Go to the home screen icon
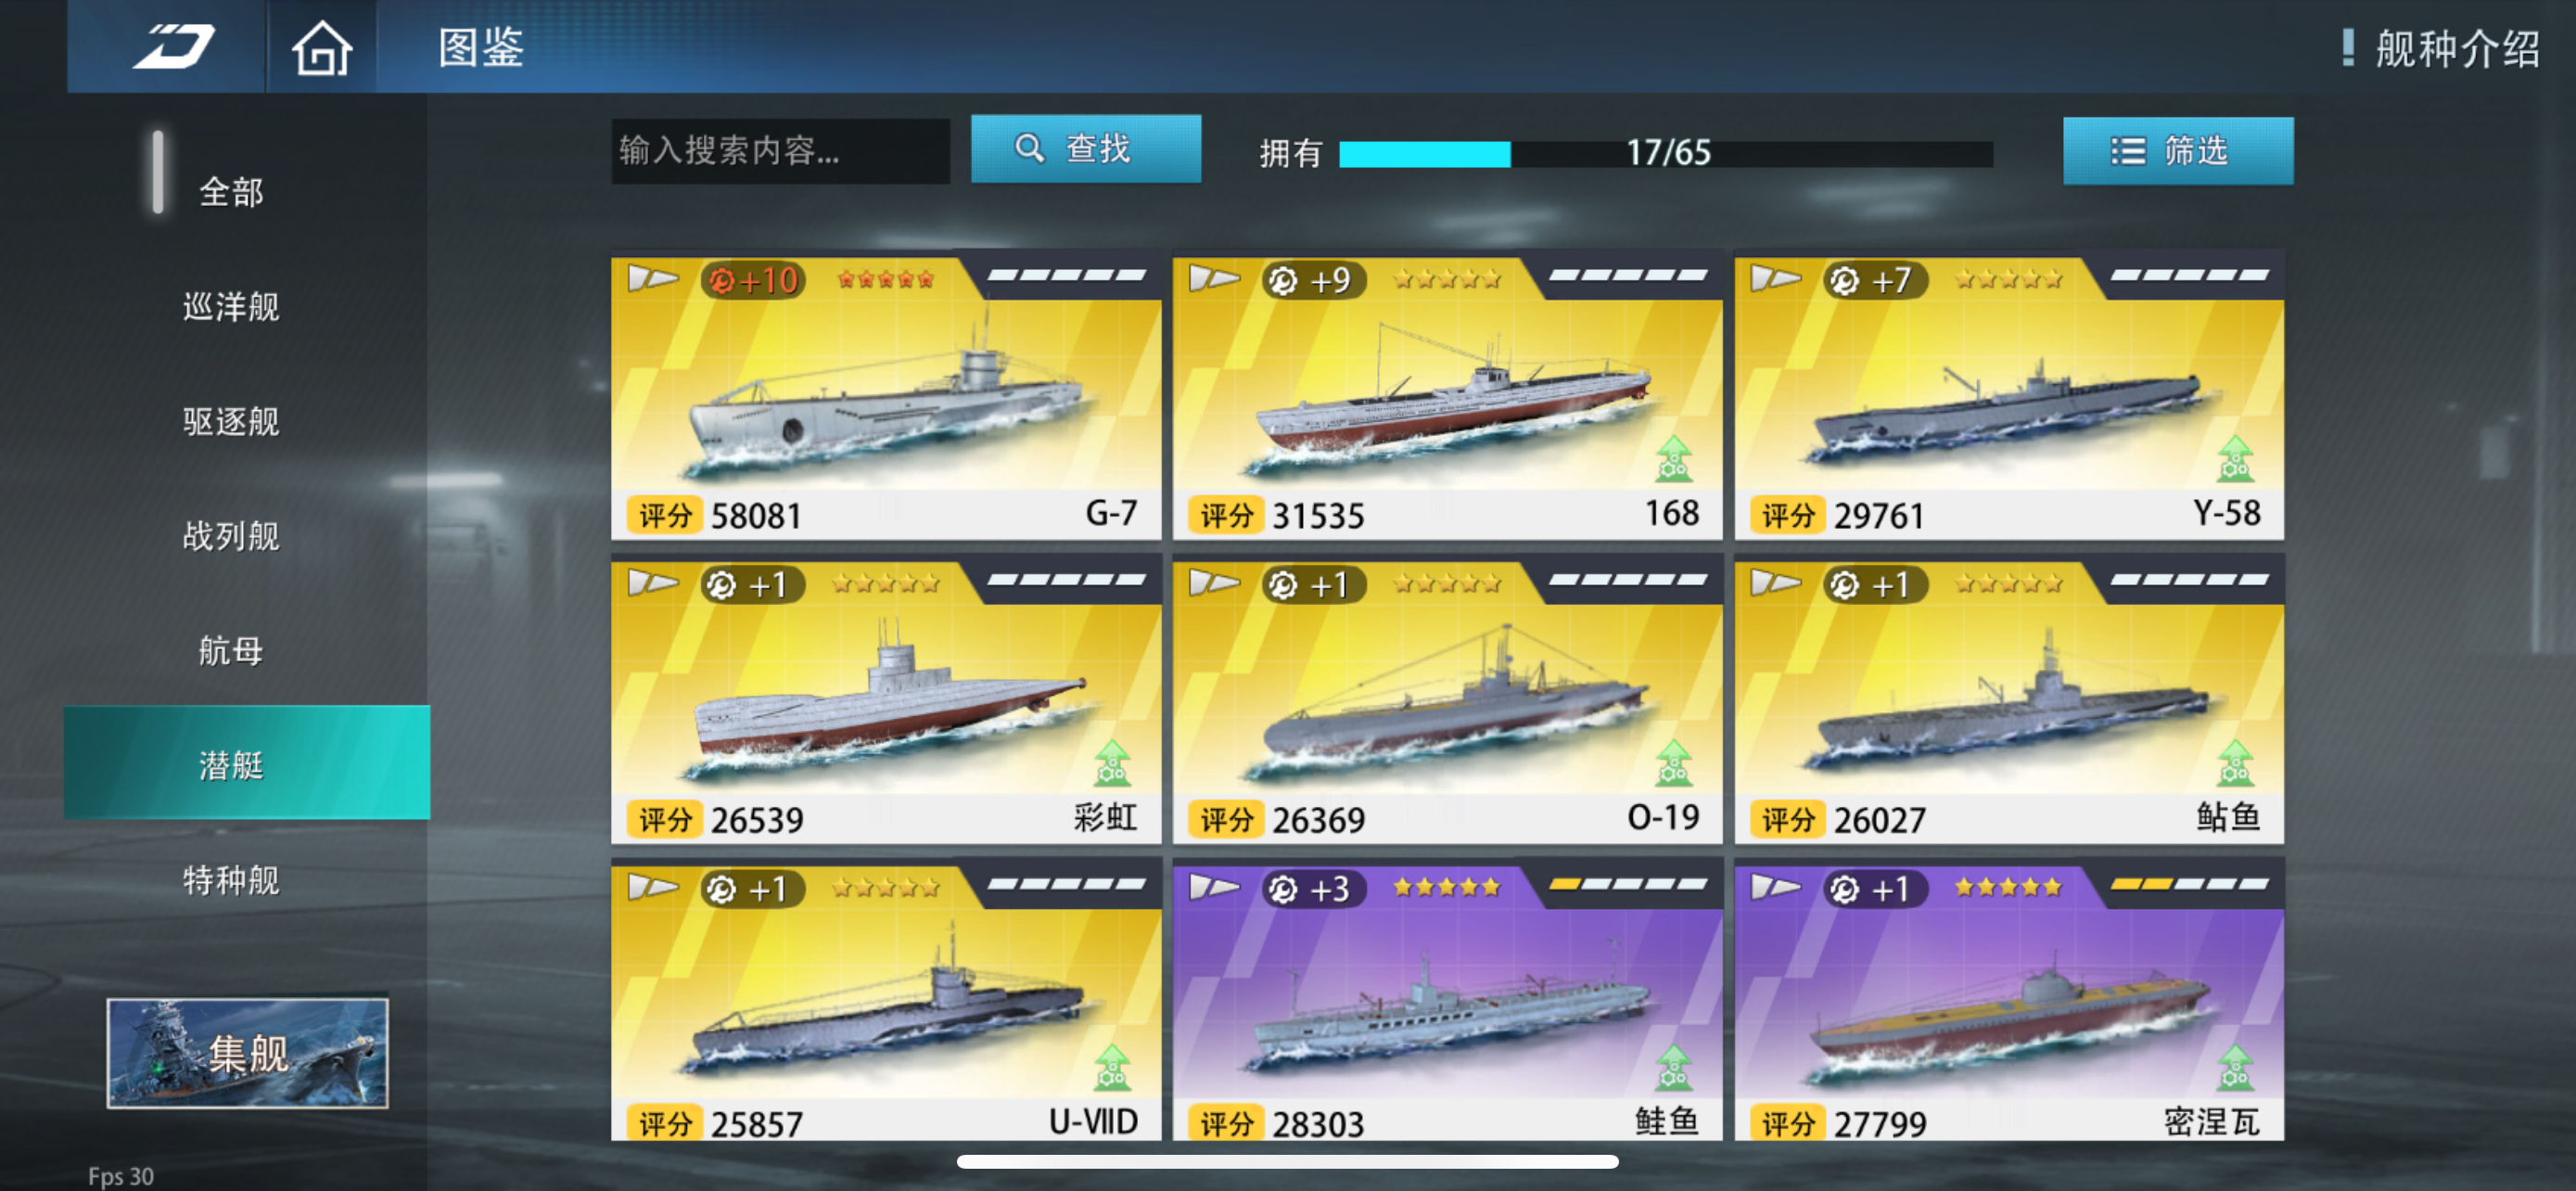 (321, 47)
